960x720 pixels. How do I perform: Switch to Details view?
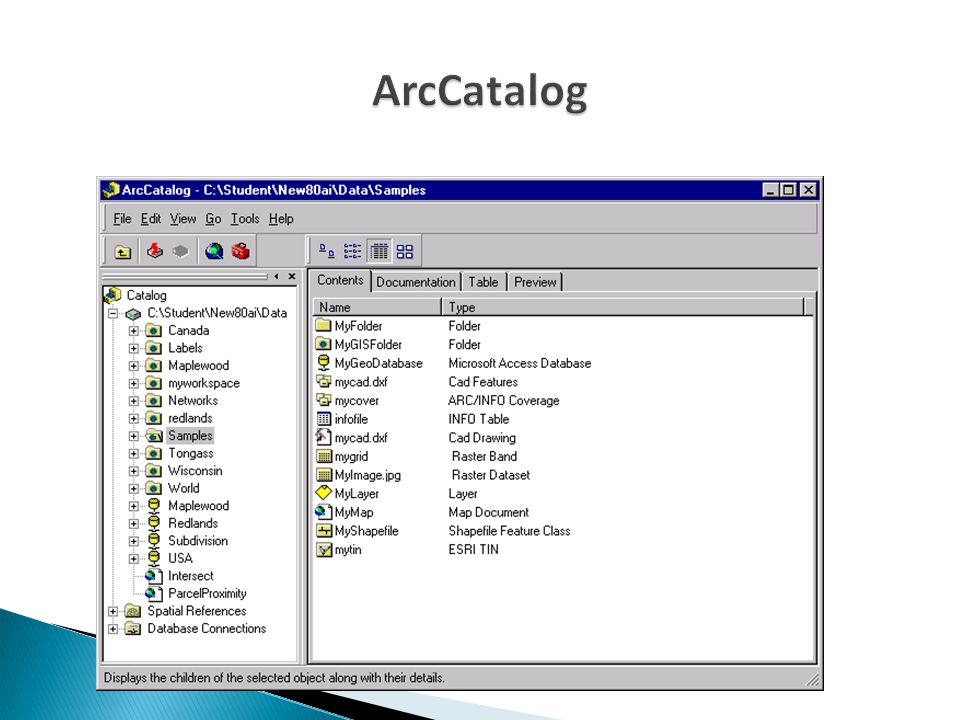click(x=379, y=251)
